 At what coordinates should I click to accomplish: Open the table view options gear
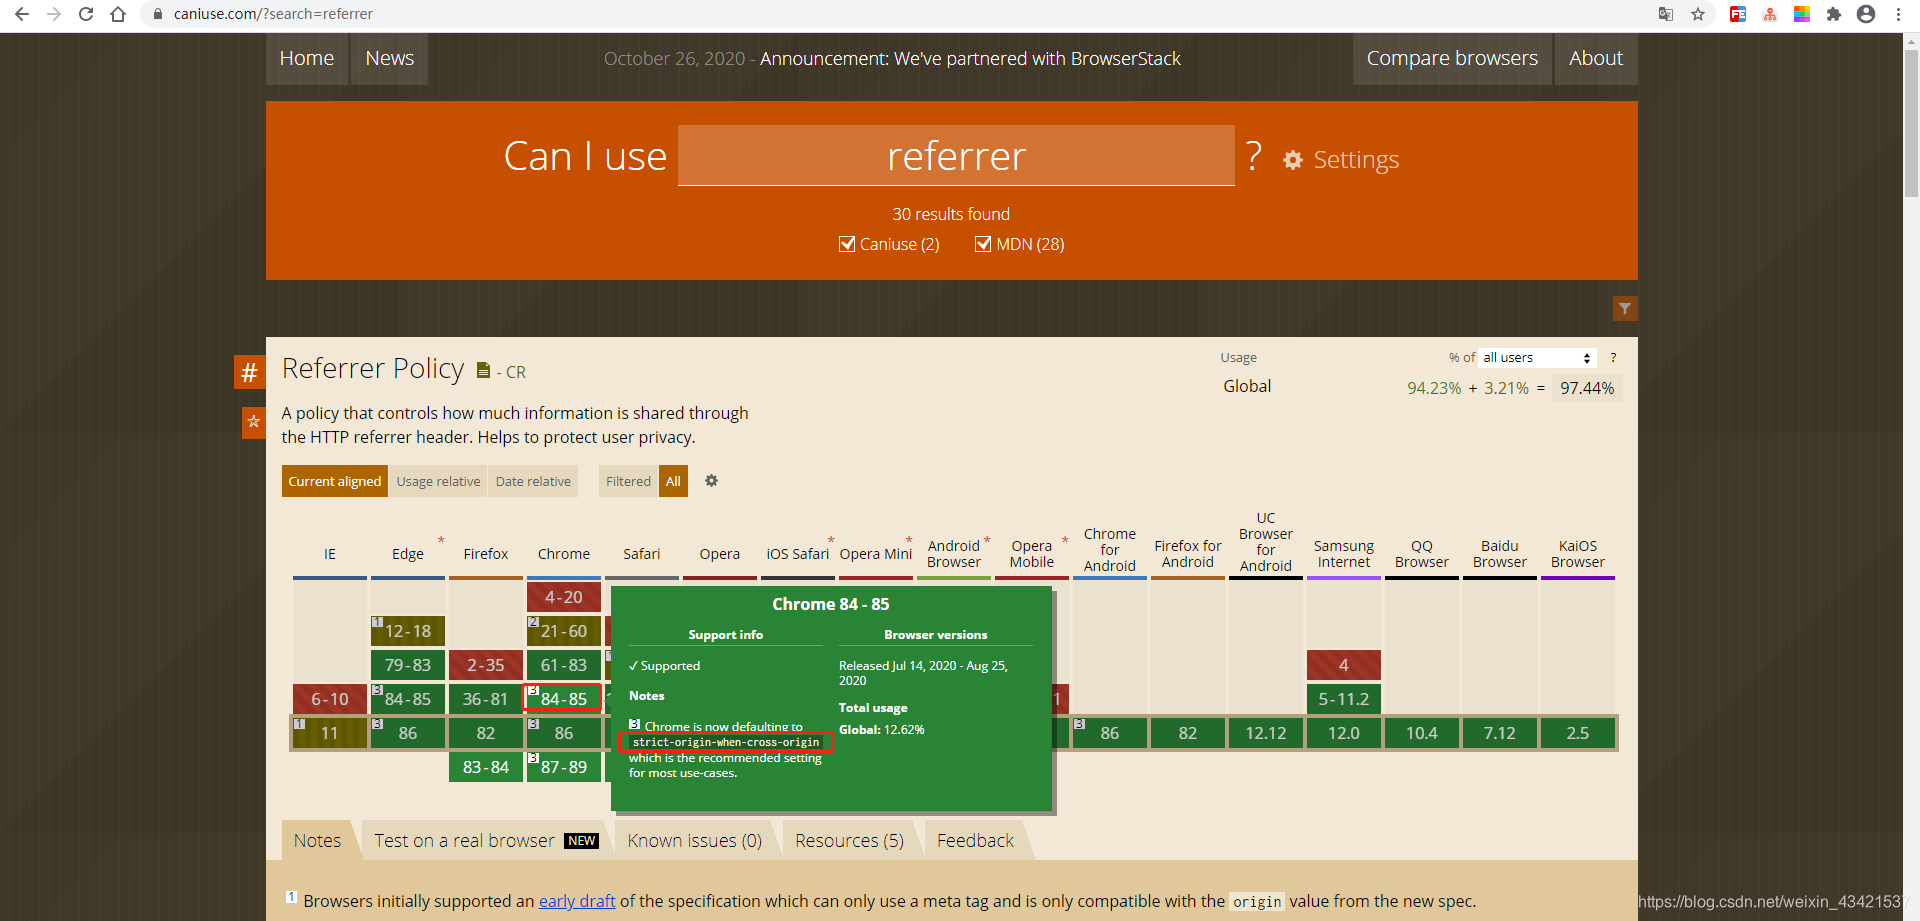(x=711, y=481)
